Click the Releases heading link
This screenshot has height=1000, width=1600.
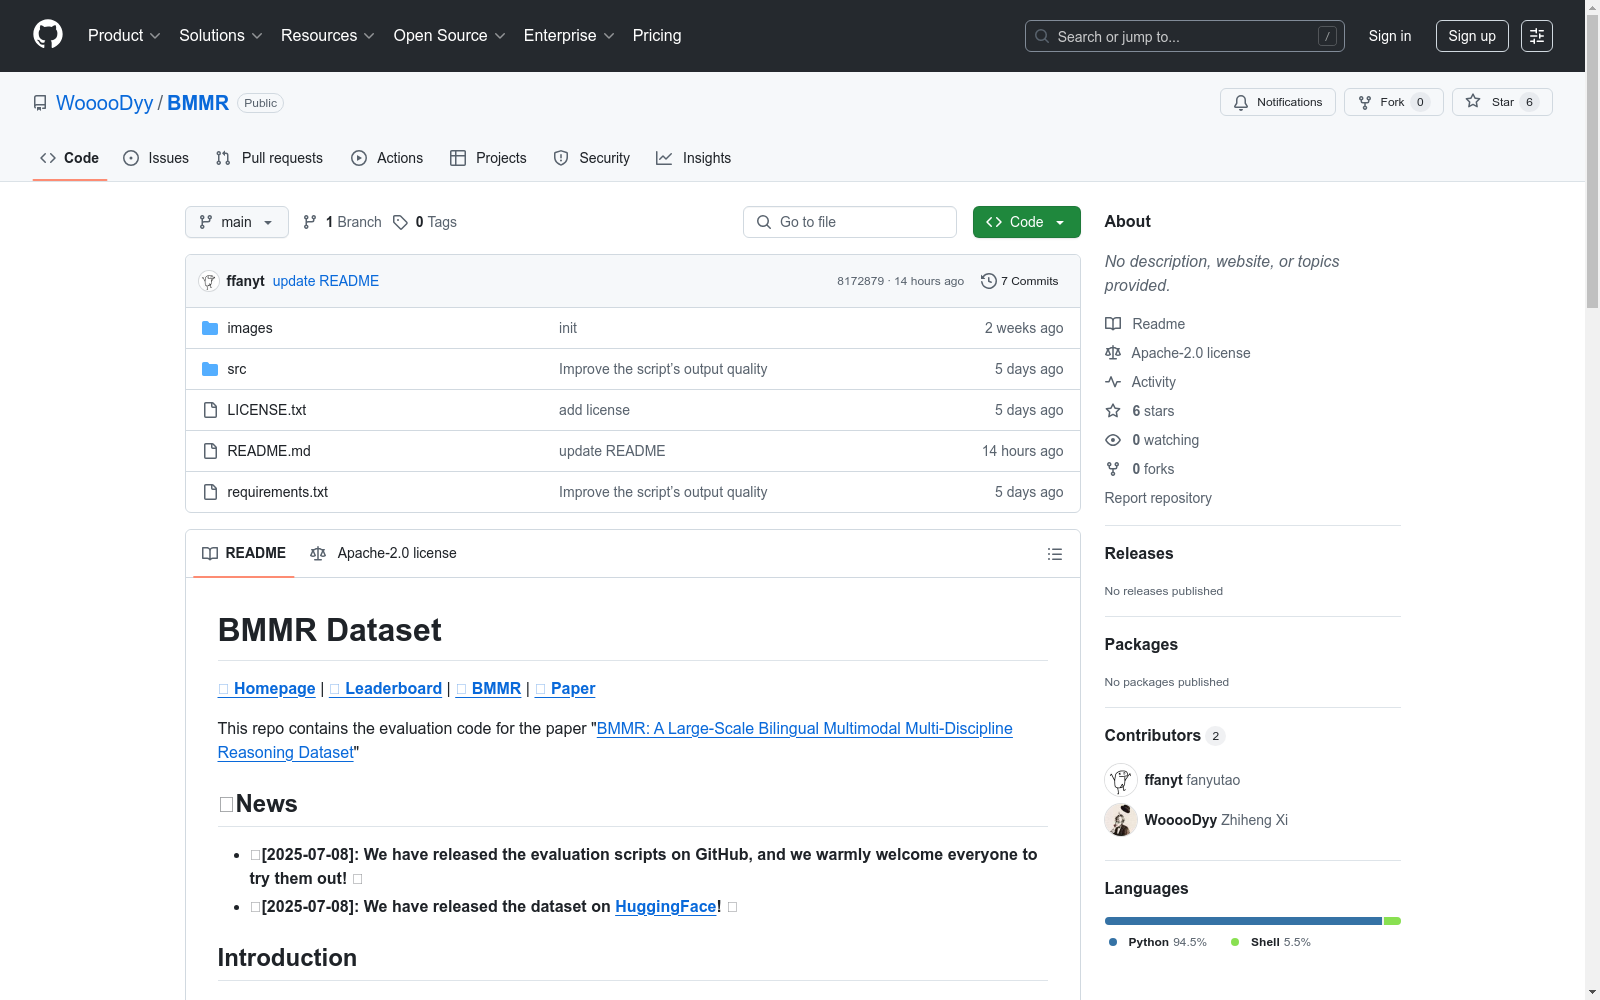pos(1139,553)
